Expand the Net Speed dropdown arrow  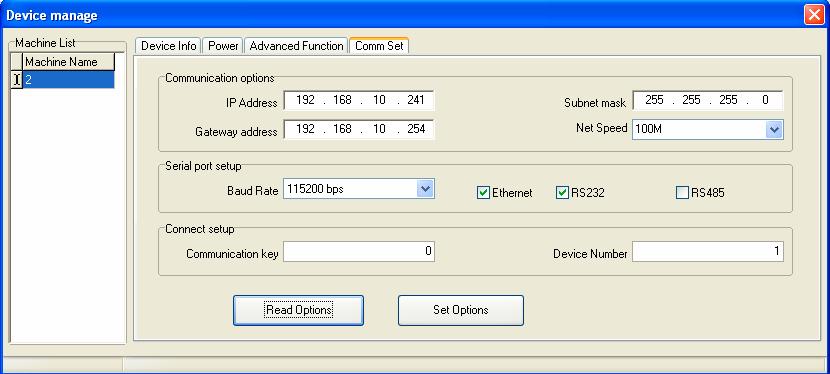(774, 130)
